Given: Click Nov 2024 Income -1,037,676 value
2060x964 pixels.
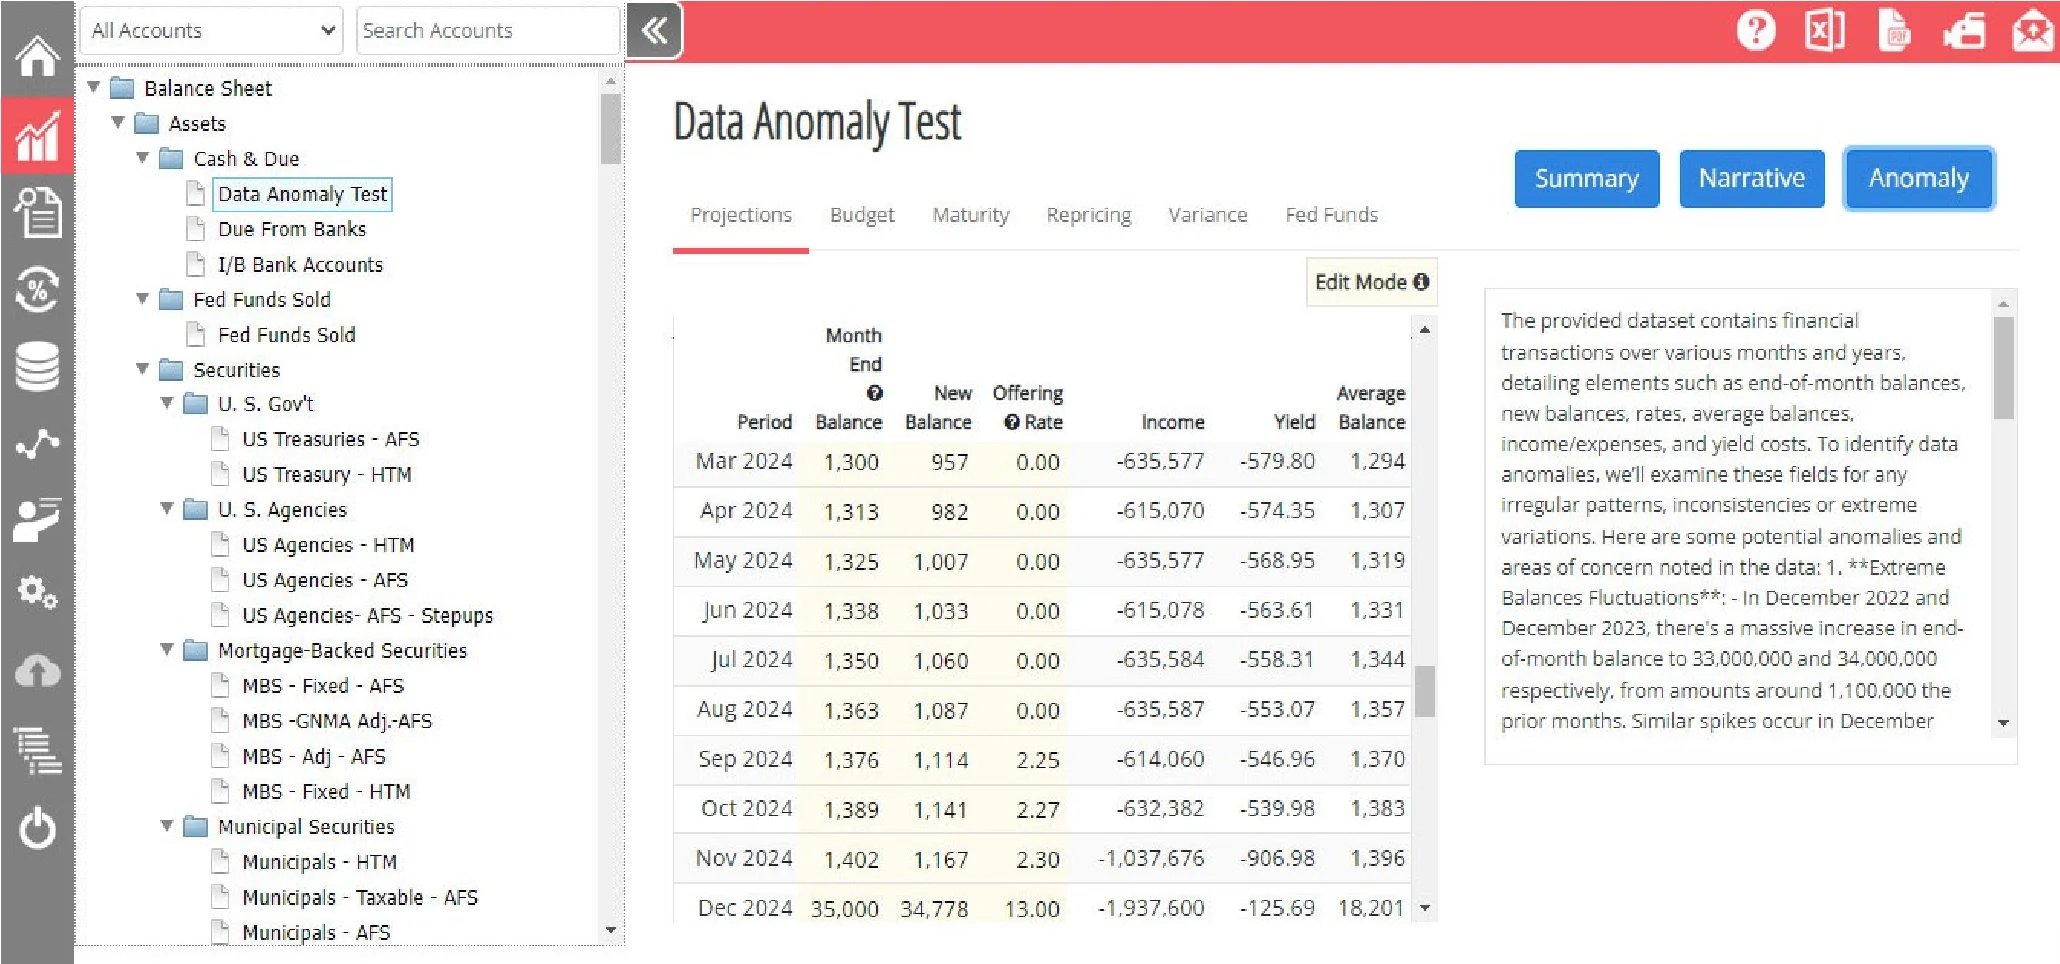Looking at the screenshot, I should click(1151, 858).
